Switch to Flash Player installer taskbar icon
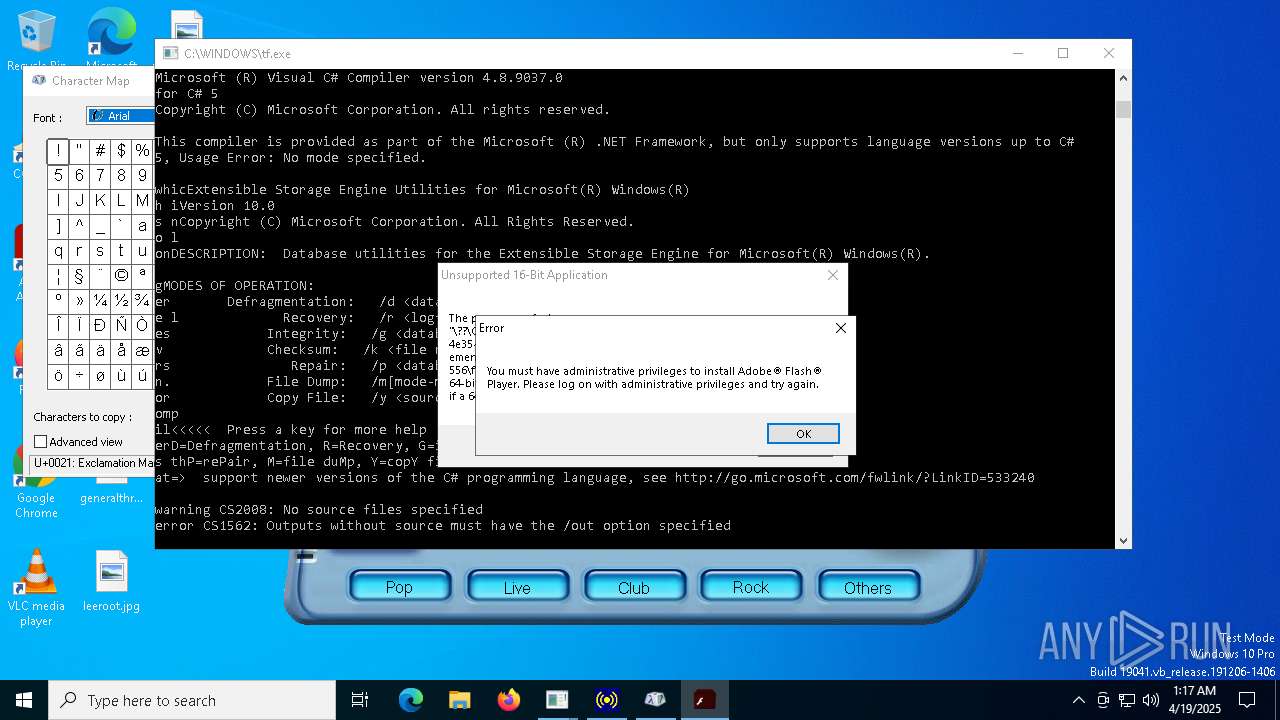This screenshot has height=720, width=1280. tap(704, 700)
